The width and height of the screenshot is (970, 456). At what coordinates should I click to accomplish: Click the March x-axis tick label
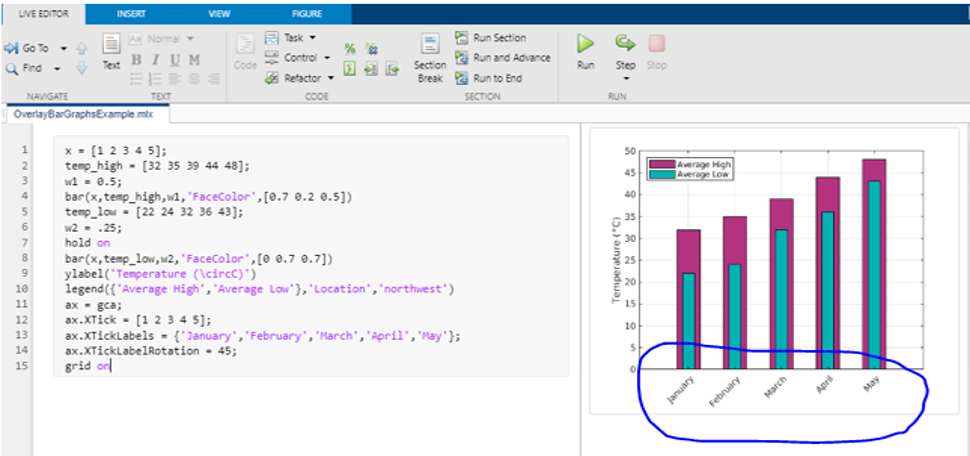click(x=775, y=387)
